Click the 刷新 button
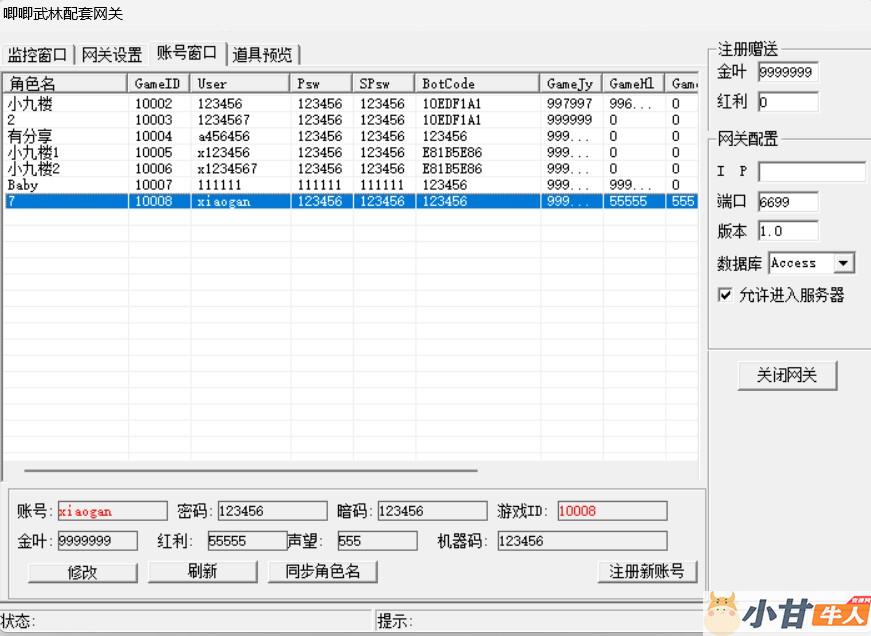This screenshot has height=636, width=871. coord(202,572)
